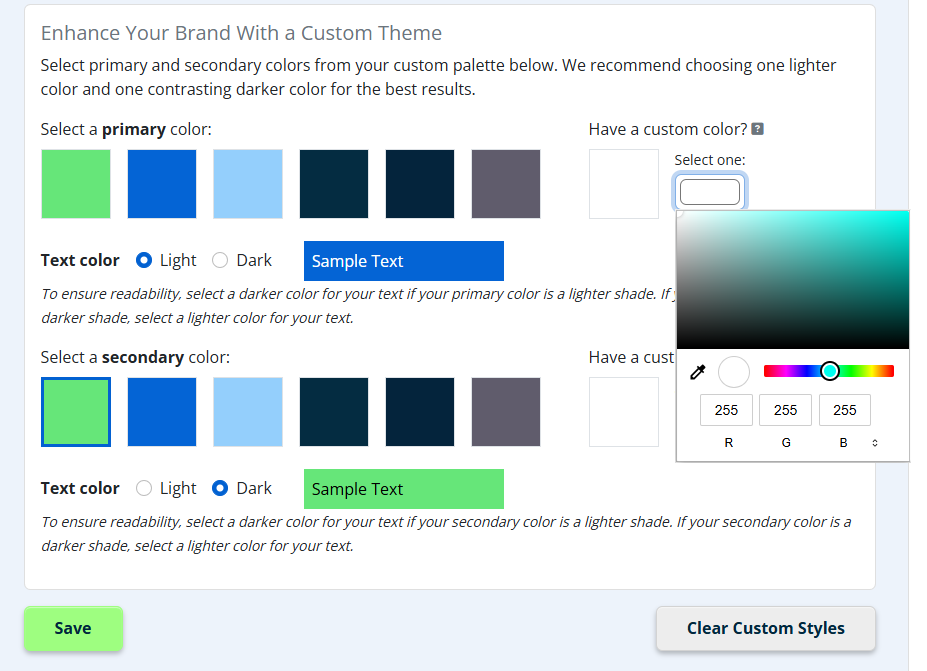The image size is (927, 671).
Task: Click the Save button
Action: point(73,628)
